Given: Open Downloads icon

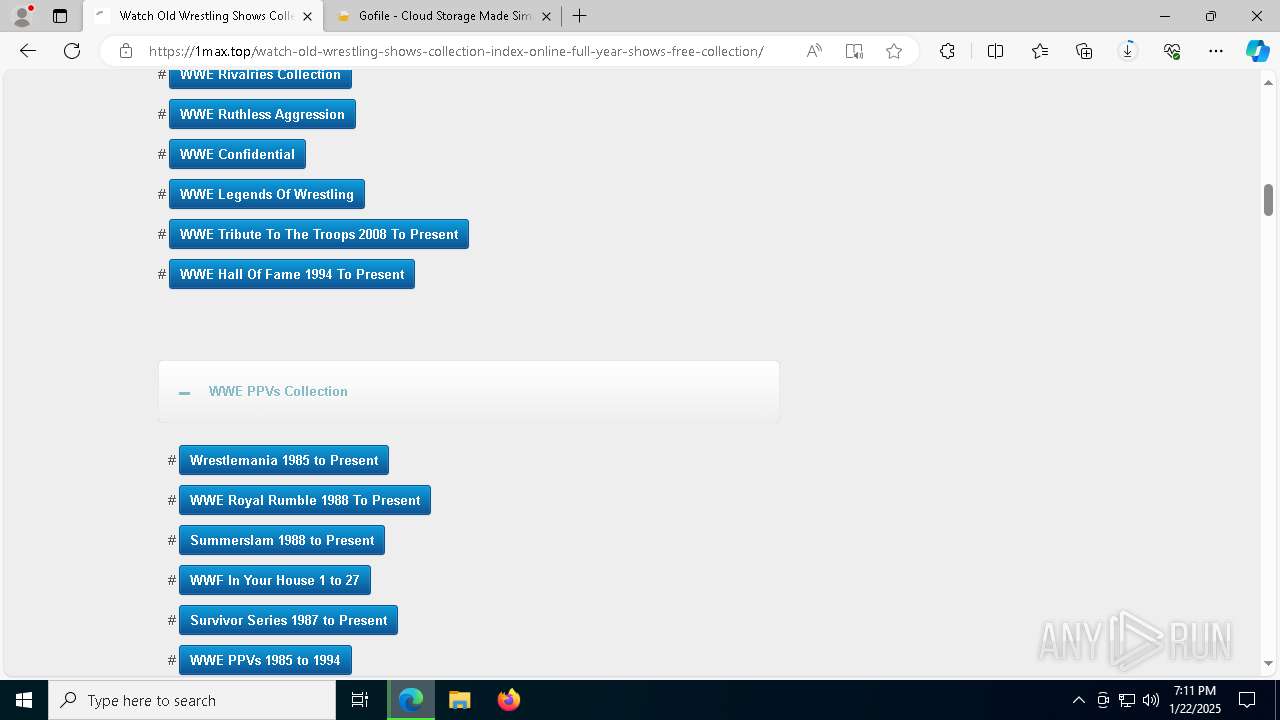Looking at the screenshot, I should 1128,51.
